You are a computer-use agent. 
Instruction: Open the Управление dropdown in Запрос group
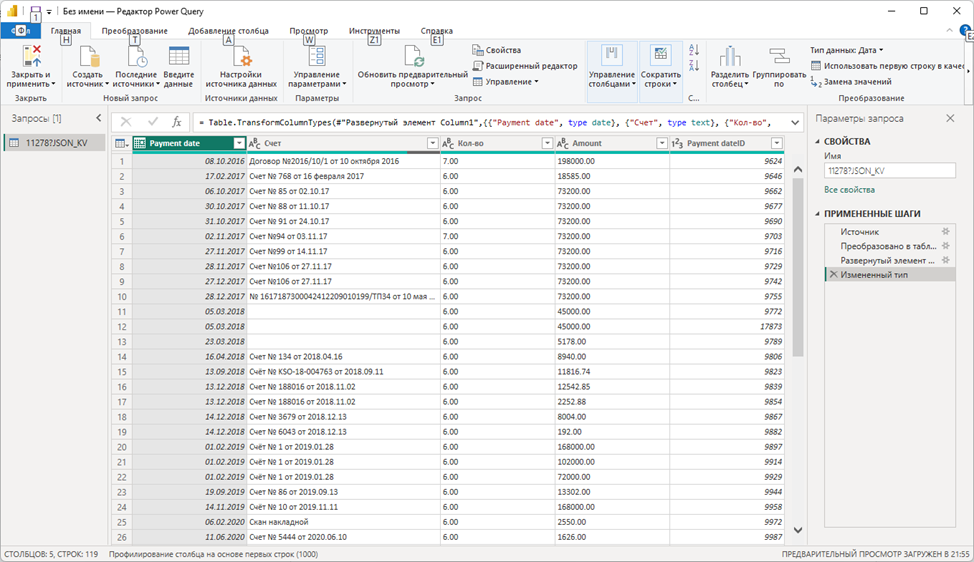505,82
